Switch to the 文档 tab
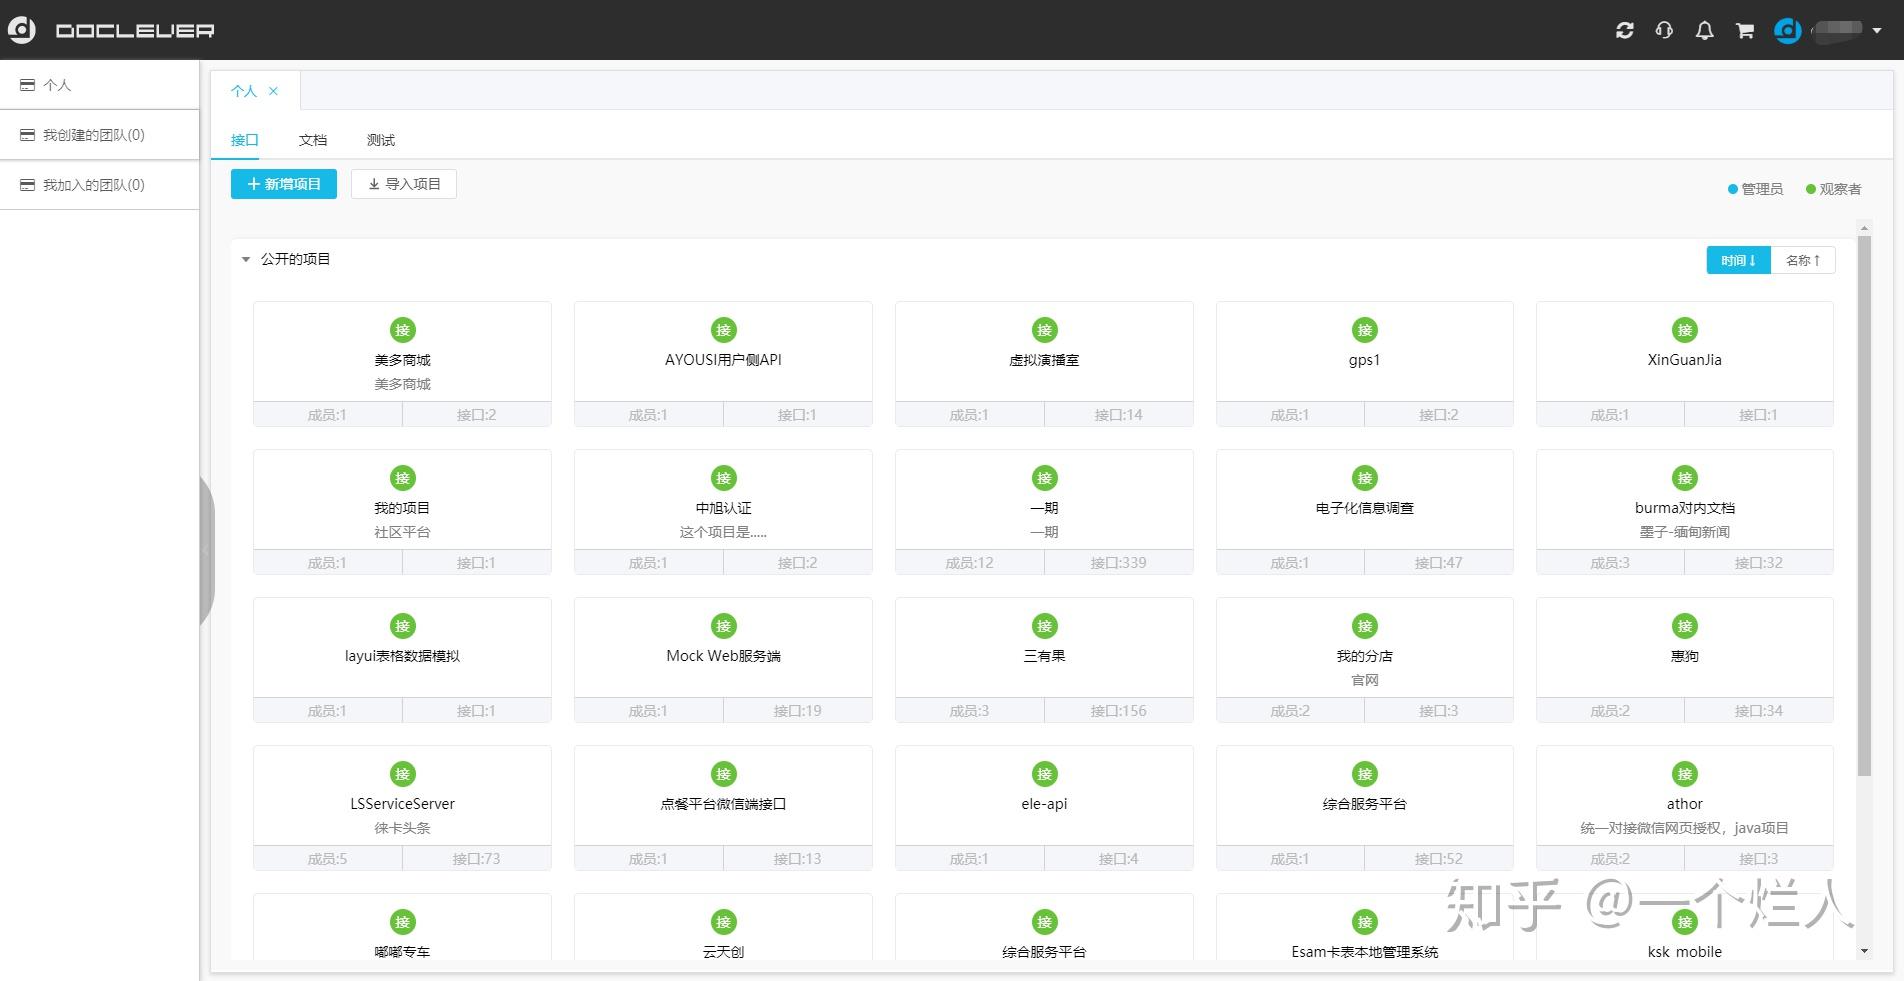1904x981 pixels. coord(313,140)
